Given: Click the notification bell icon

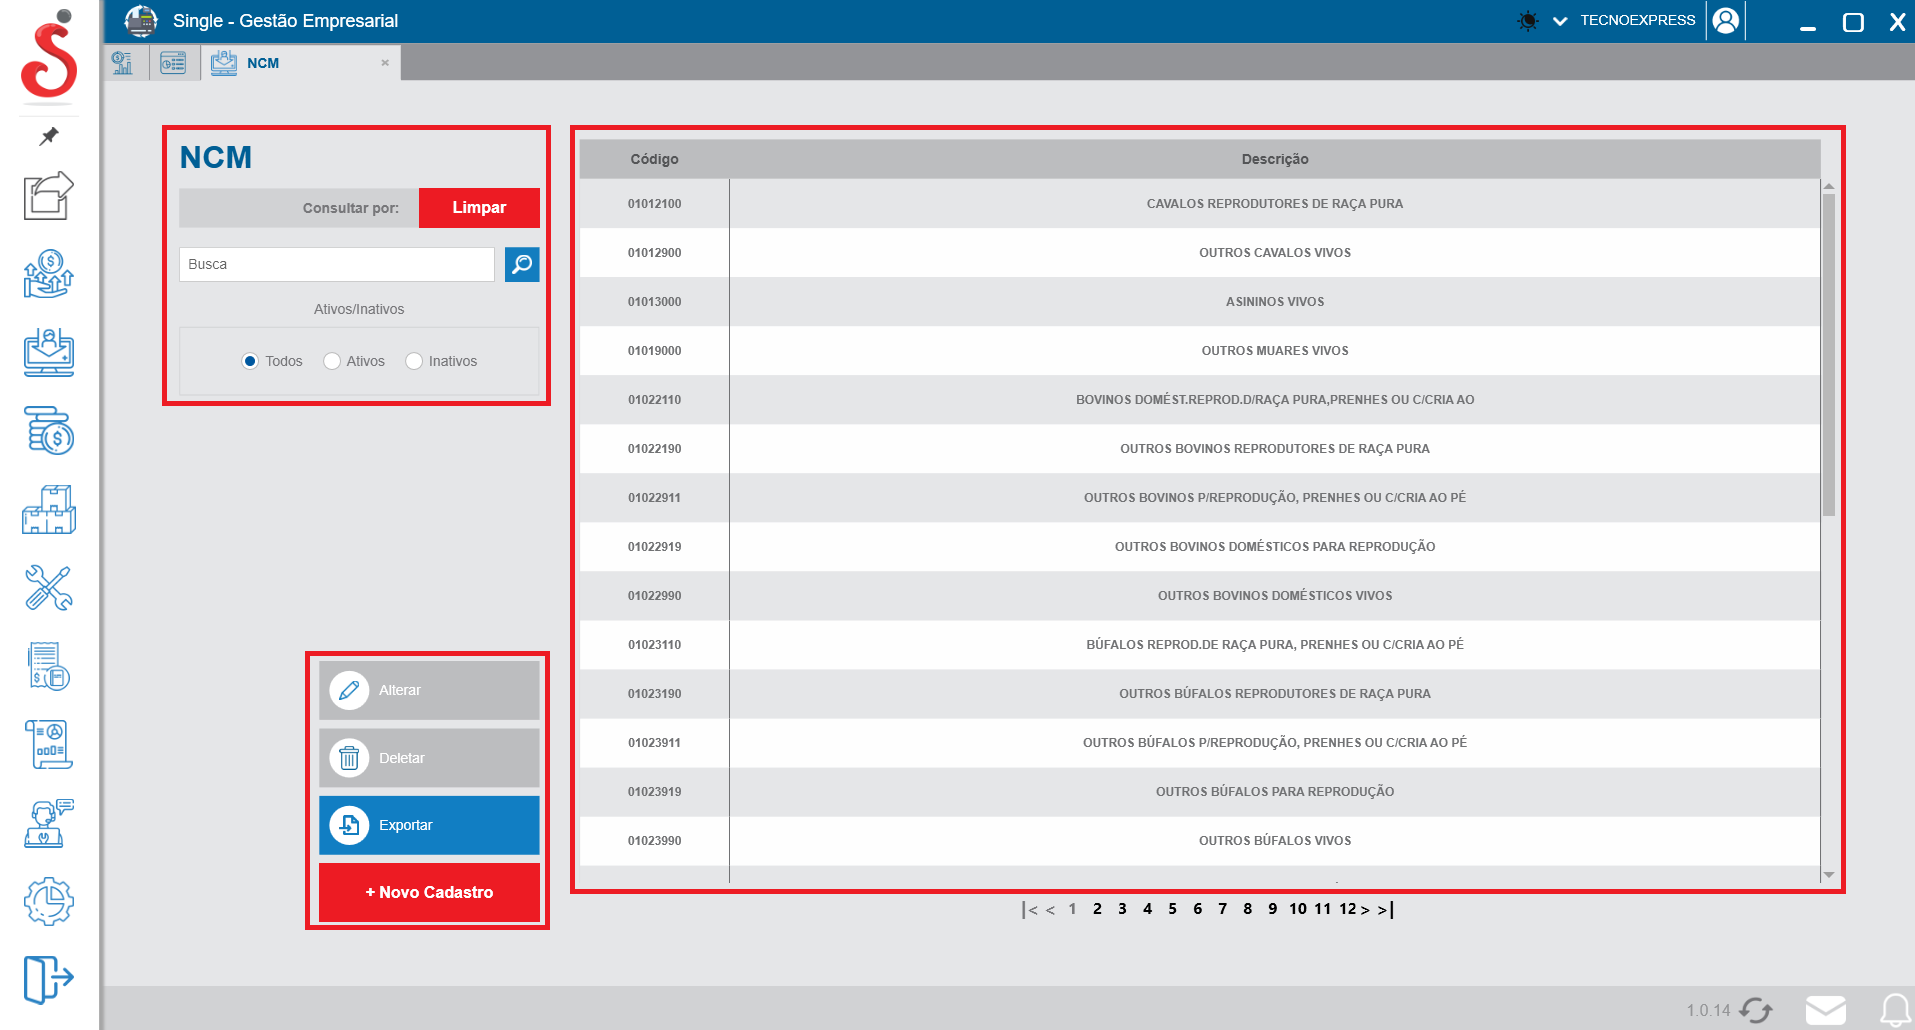Looking at the screenshot, I should [x=1894, y=1010].
